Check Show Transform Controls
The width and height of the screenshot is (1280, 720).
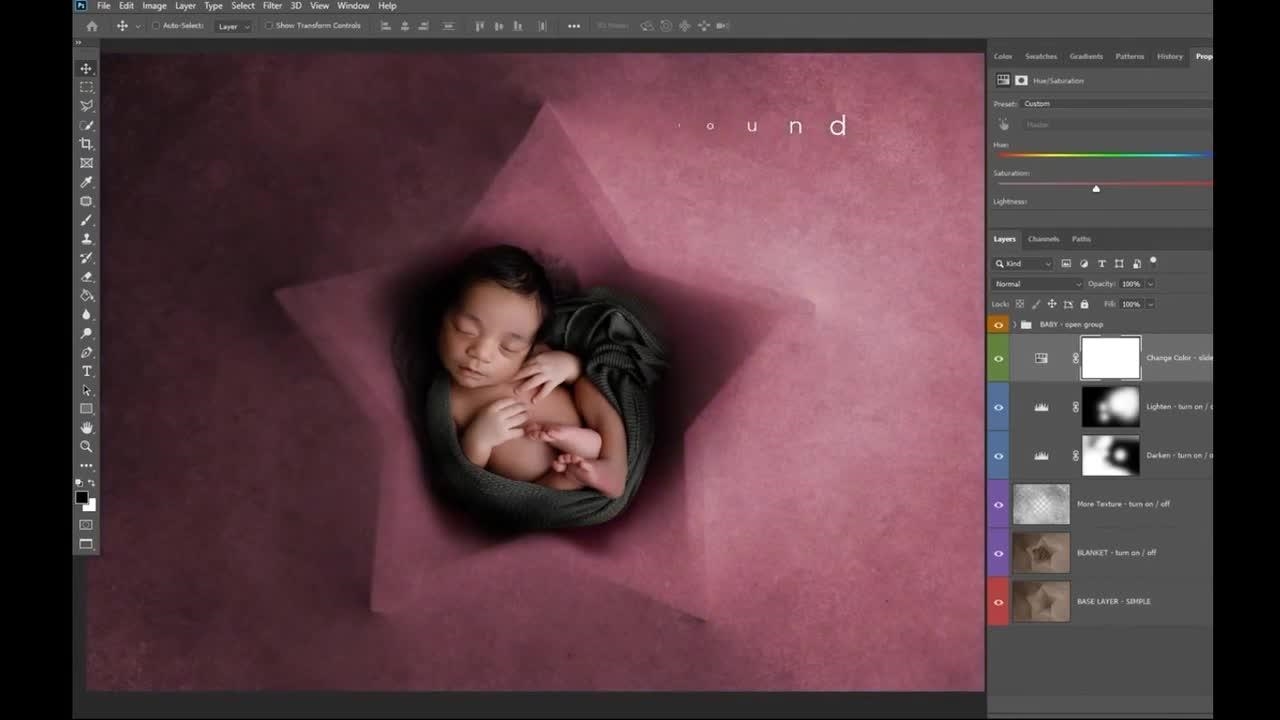tap(269, 26)
